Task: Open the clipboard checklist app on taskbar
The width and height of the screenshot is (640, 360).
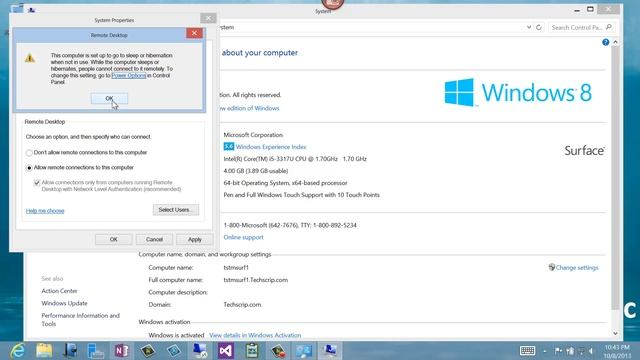Action: (252, 351)
